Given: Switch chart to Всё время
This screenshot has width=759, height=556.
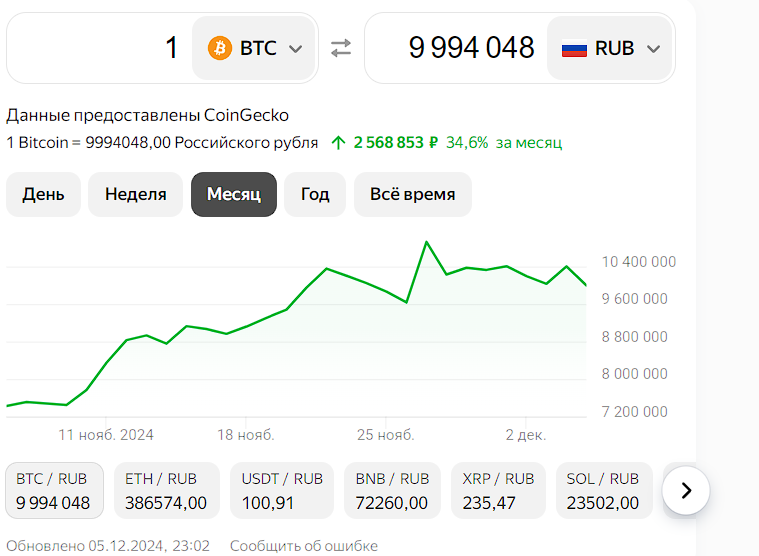Looking at the screenshot, I should pyautogui.click(x=412, y=194).
